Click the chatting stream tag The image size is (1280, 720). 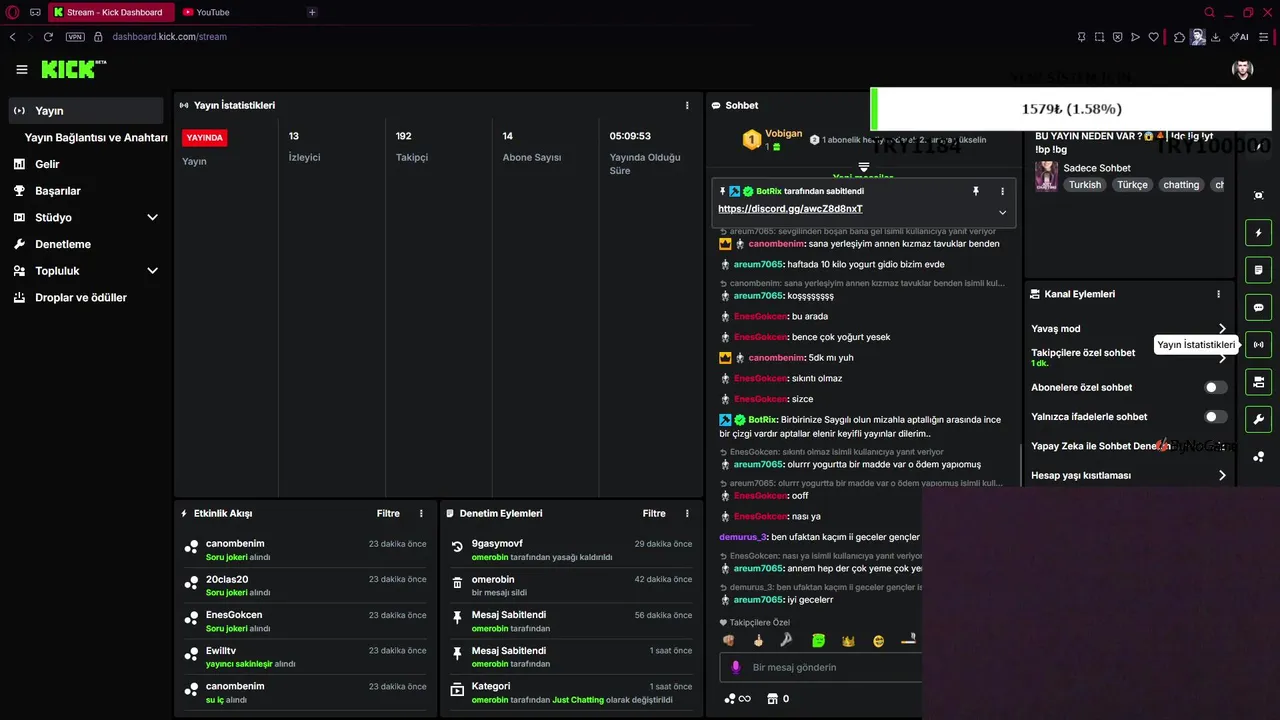[x=1181, y=185]
